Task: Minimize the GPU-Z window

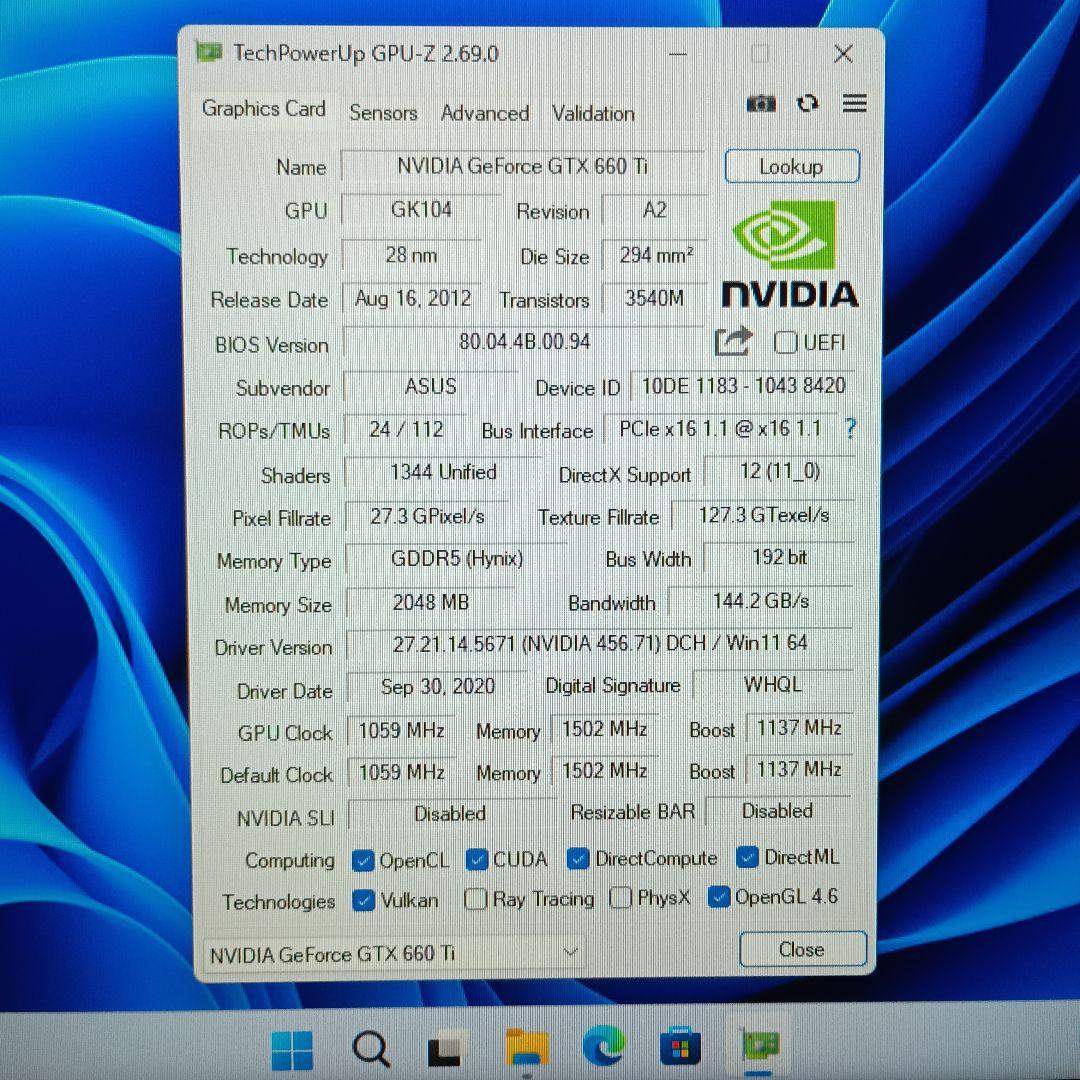Action: tap(678, 54)
